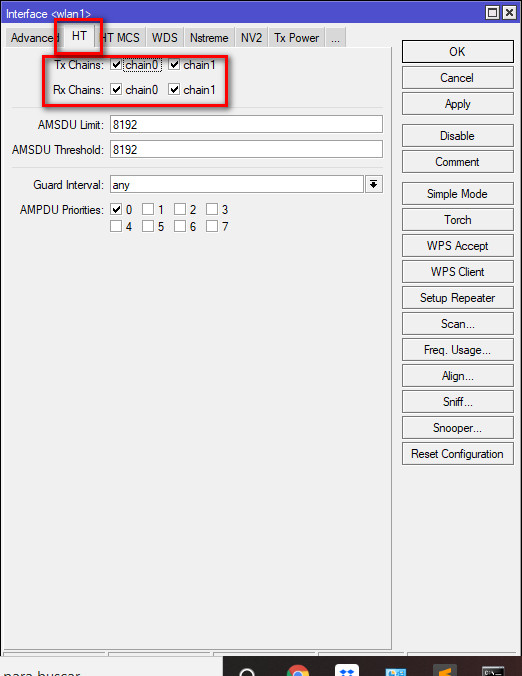Click the Reset Configuration button
The image size is (522, 676).
pyautogui.click(x=457, y=454)
